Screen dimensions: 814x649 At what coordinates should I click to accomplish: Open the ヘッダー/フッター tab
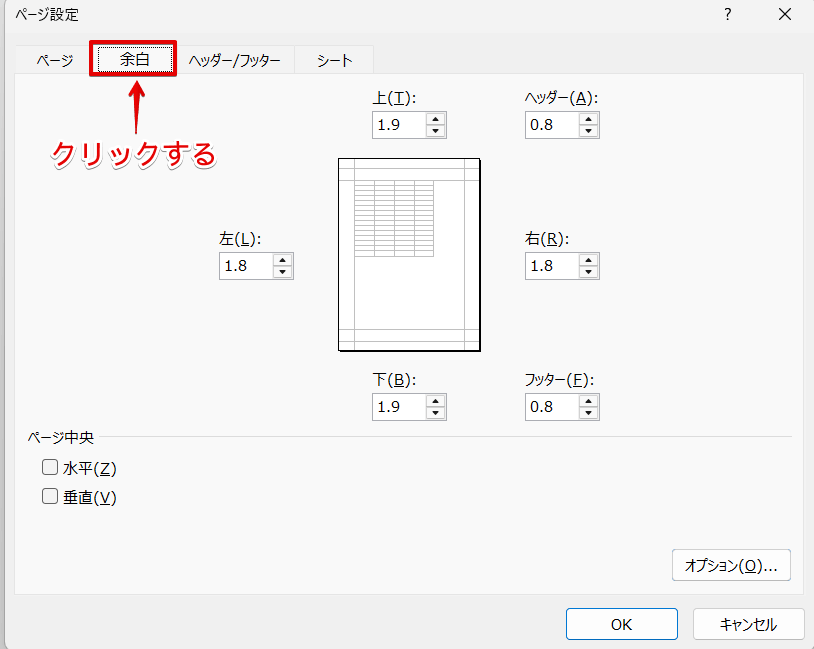233,59
